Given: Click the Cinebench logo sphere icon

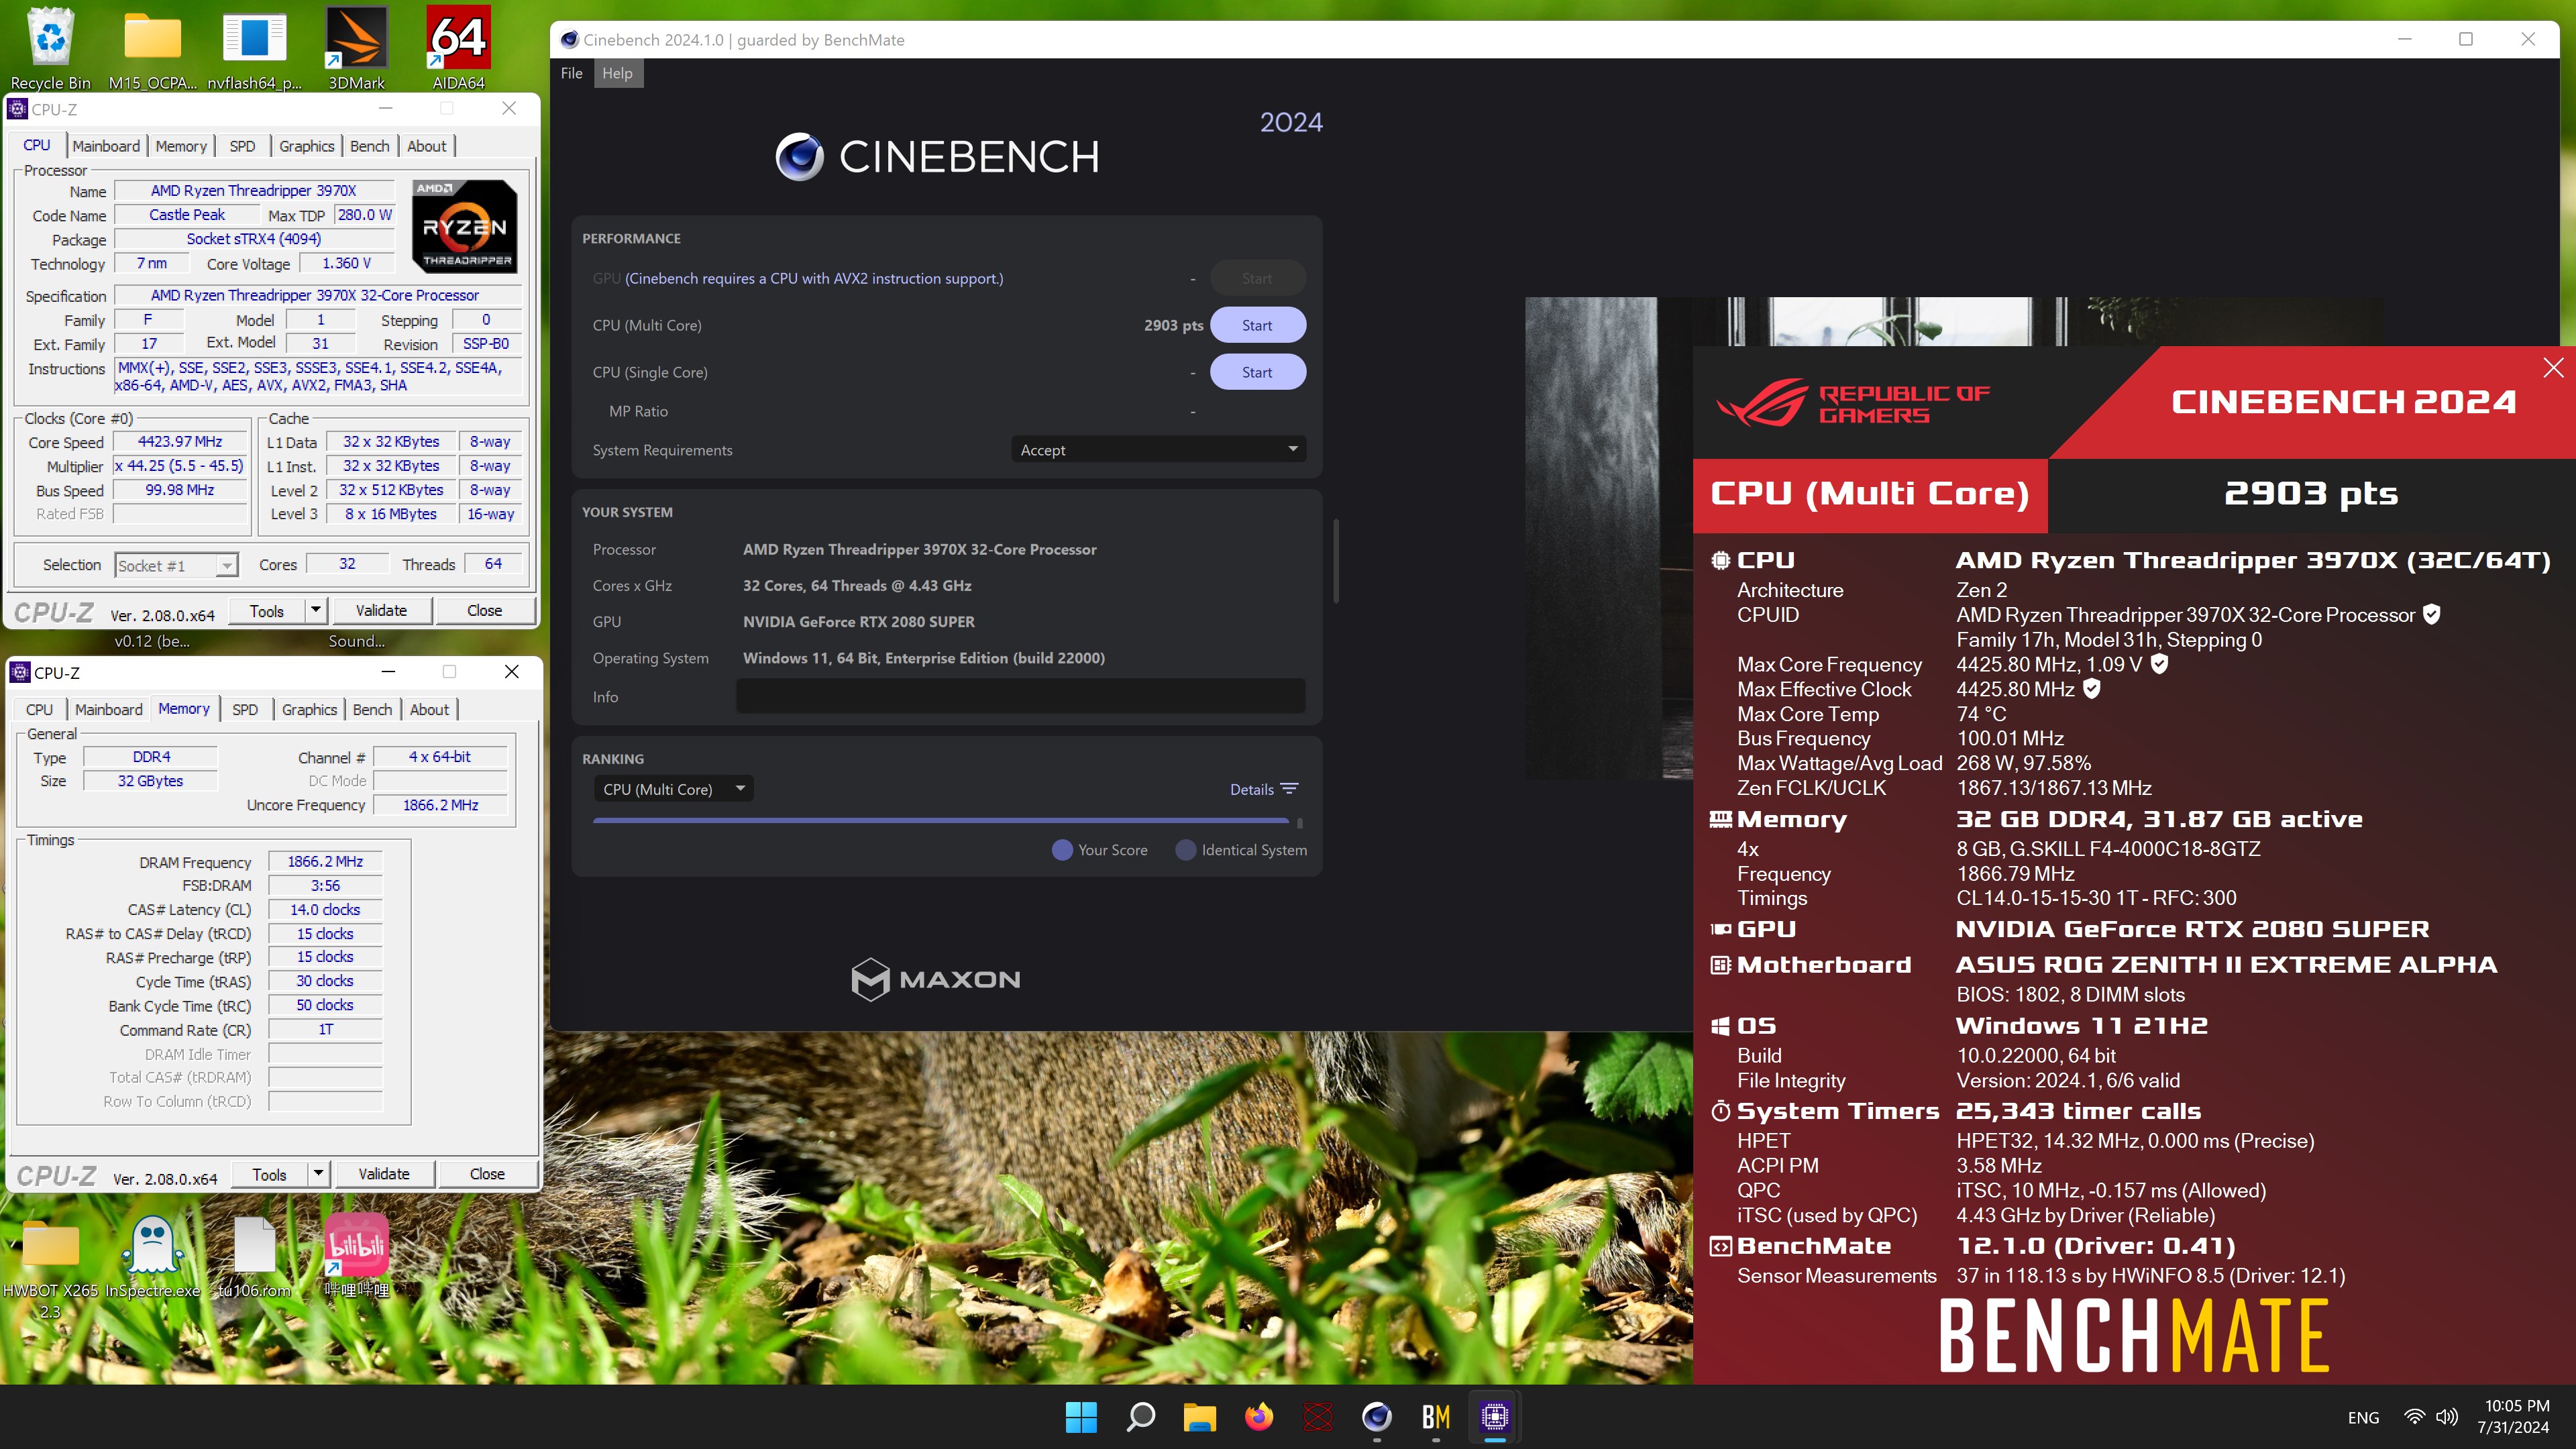Looking at the screenshot, I should (x=799, y=157).
